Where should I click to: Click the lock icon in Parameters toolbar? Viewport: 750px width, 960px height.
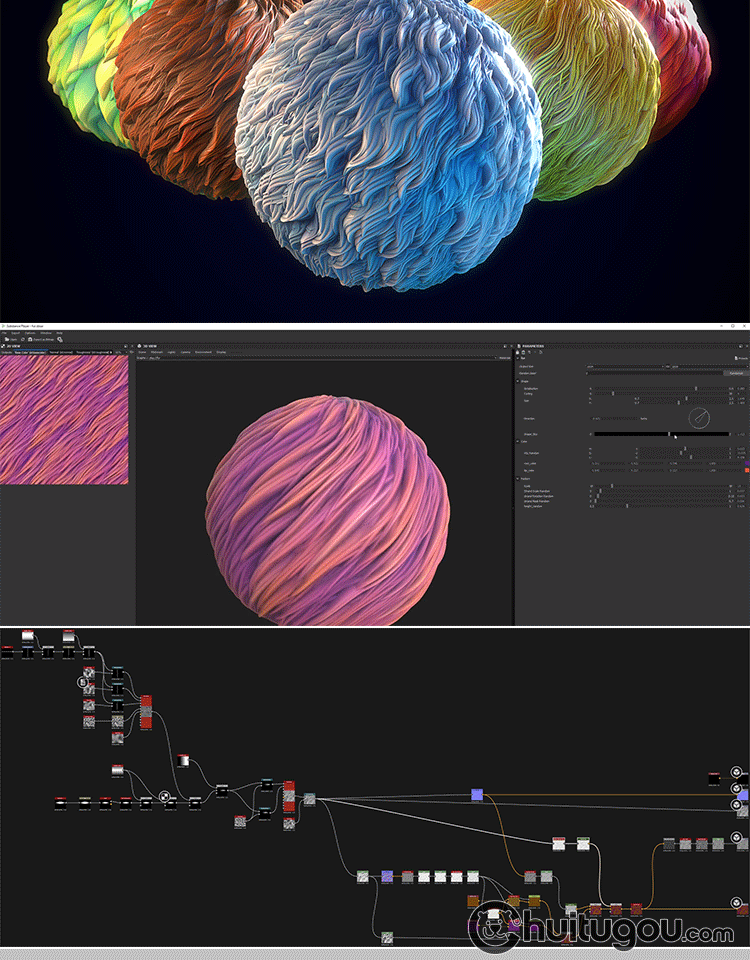(x=517, y=352)
